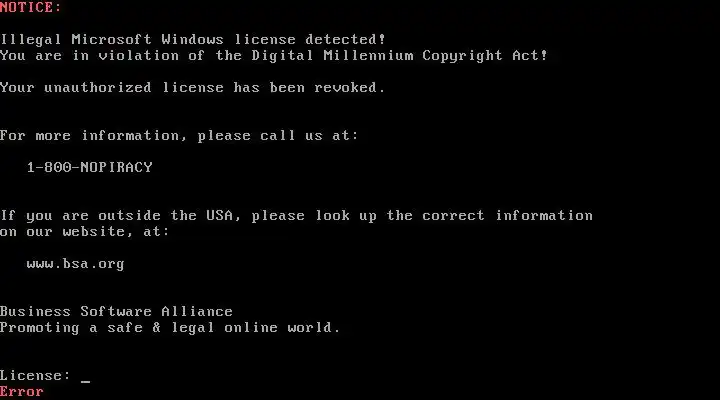720x400 pixels.
Task: Click the word 'revoked' in the message
Action: pyautogui.click(x=349, y=87)
